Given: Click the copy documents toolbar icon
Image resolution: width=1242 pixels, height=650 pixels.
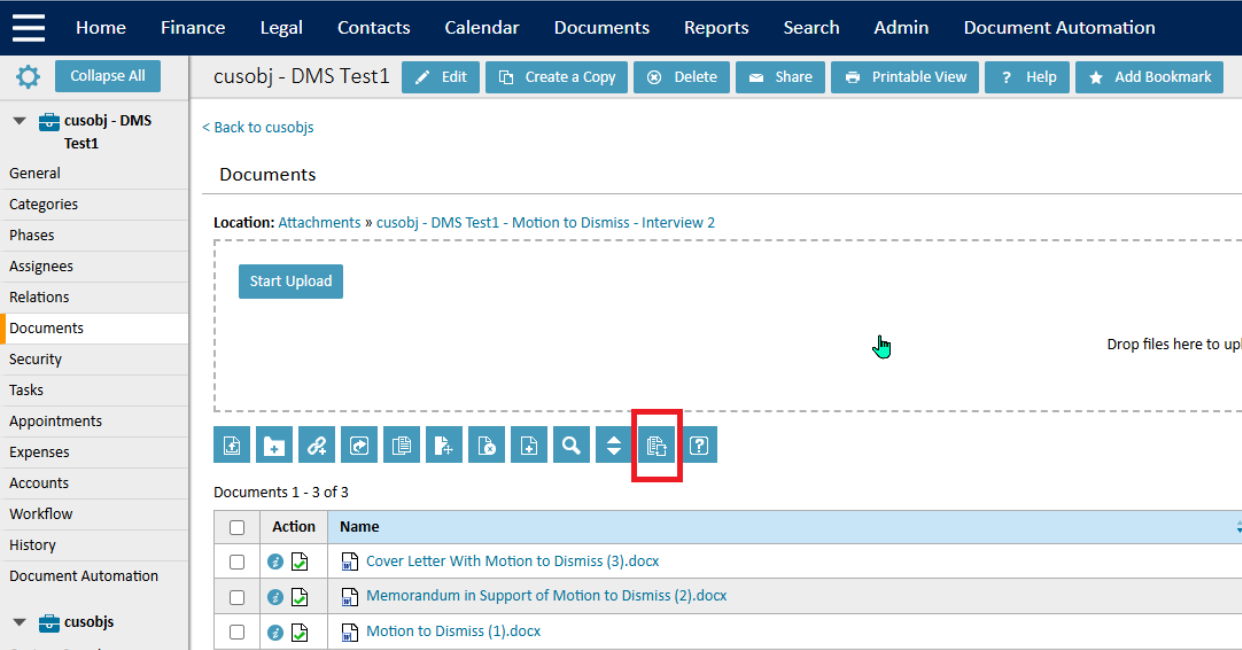Looking at the screenshot, I should (401, 444).
